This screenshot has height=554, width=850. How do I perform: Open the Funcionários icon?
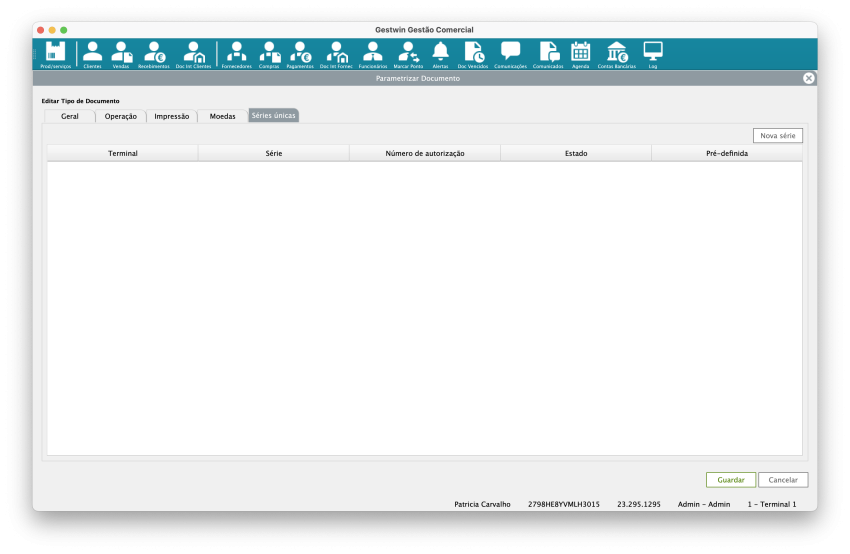point(372,53)
